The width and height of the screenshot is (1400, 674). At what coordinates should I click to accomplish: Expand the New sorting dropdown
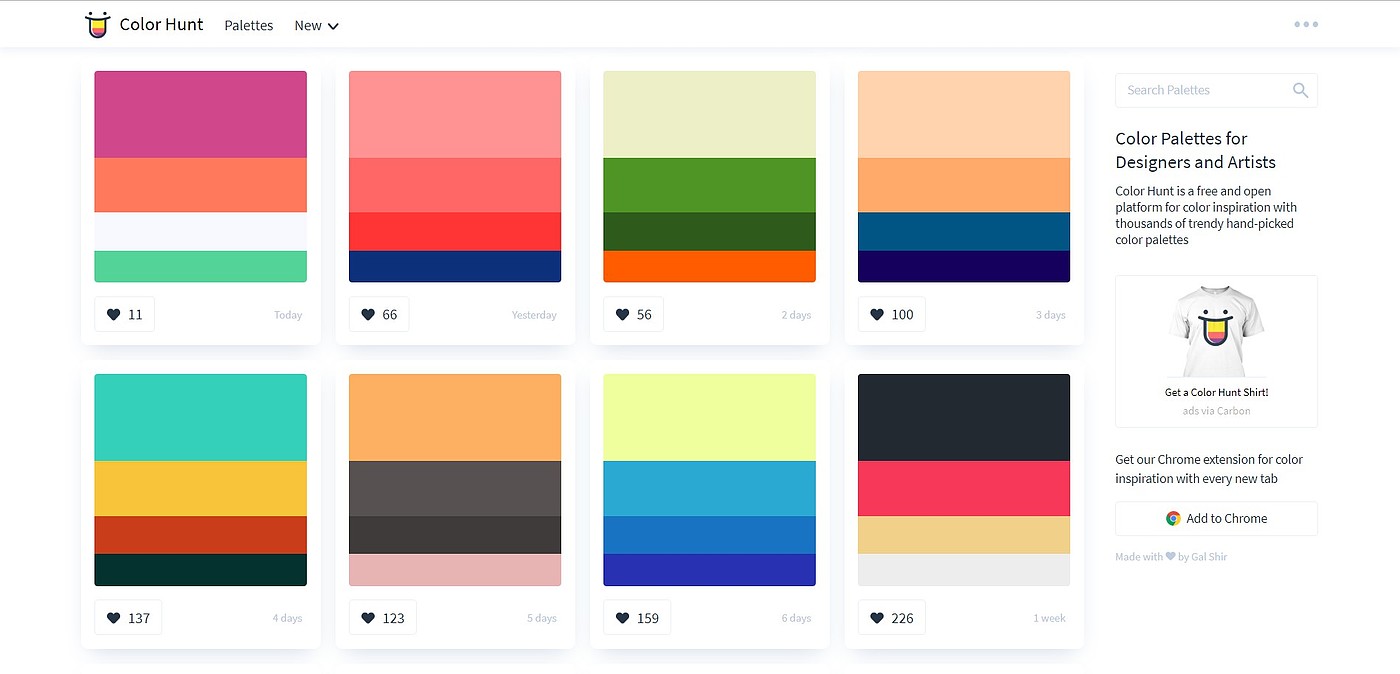point(317,26)
